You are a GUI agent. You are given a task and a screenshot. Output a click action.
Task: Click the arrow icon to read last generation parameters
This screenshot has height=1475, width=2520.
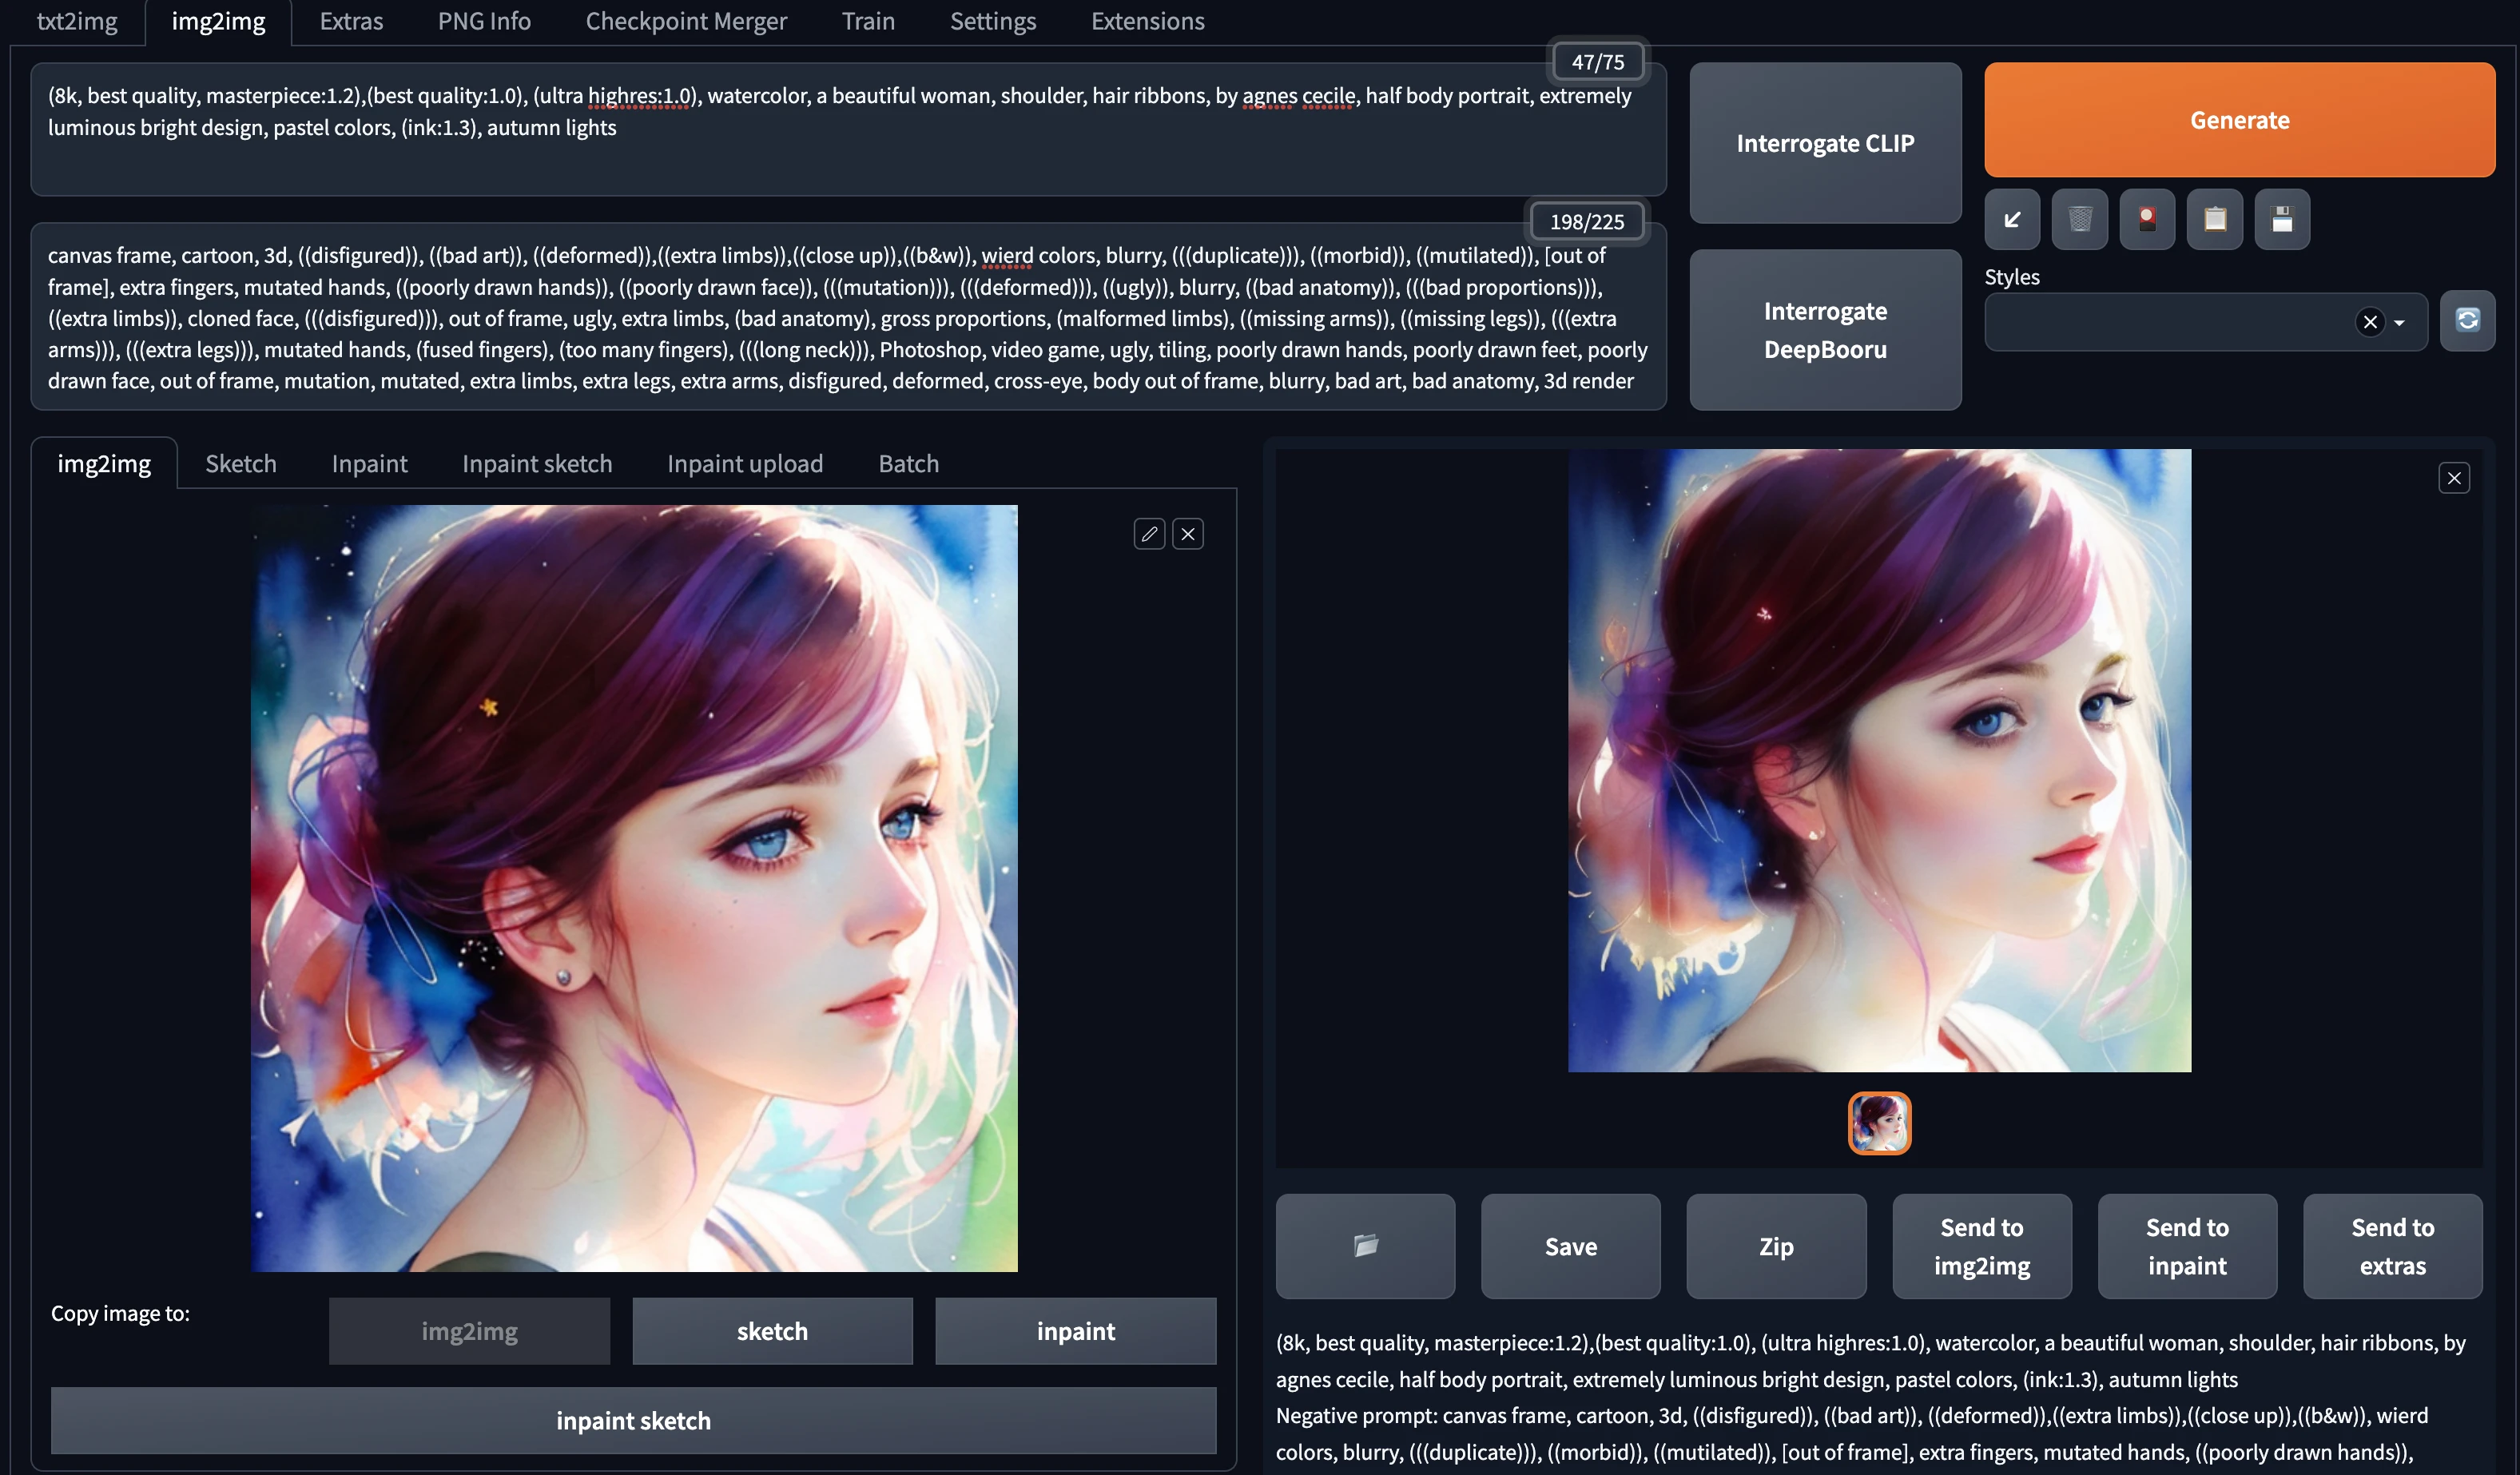(x=2012, y=219)
